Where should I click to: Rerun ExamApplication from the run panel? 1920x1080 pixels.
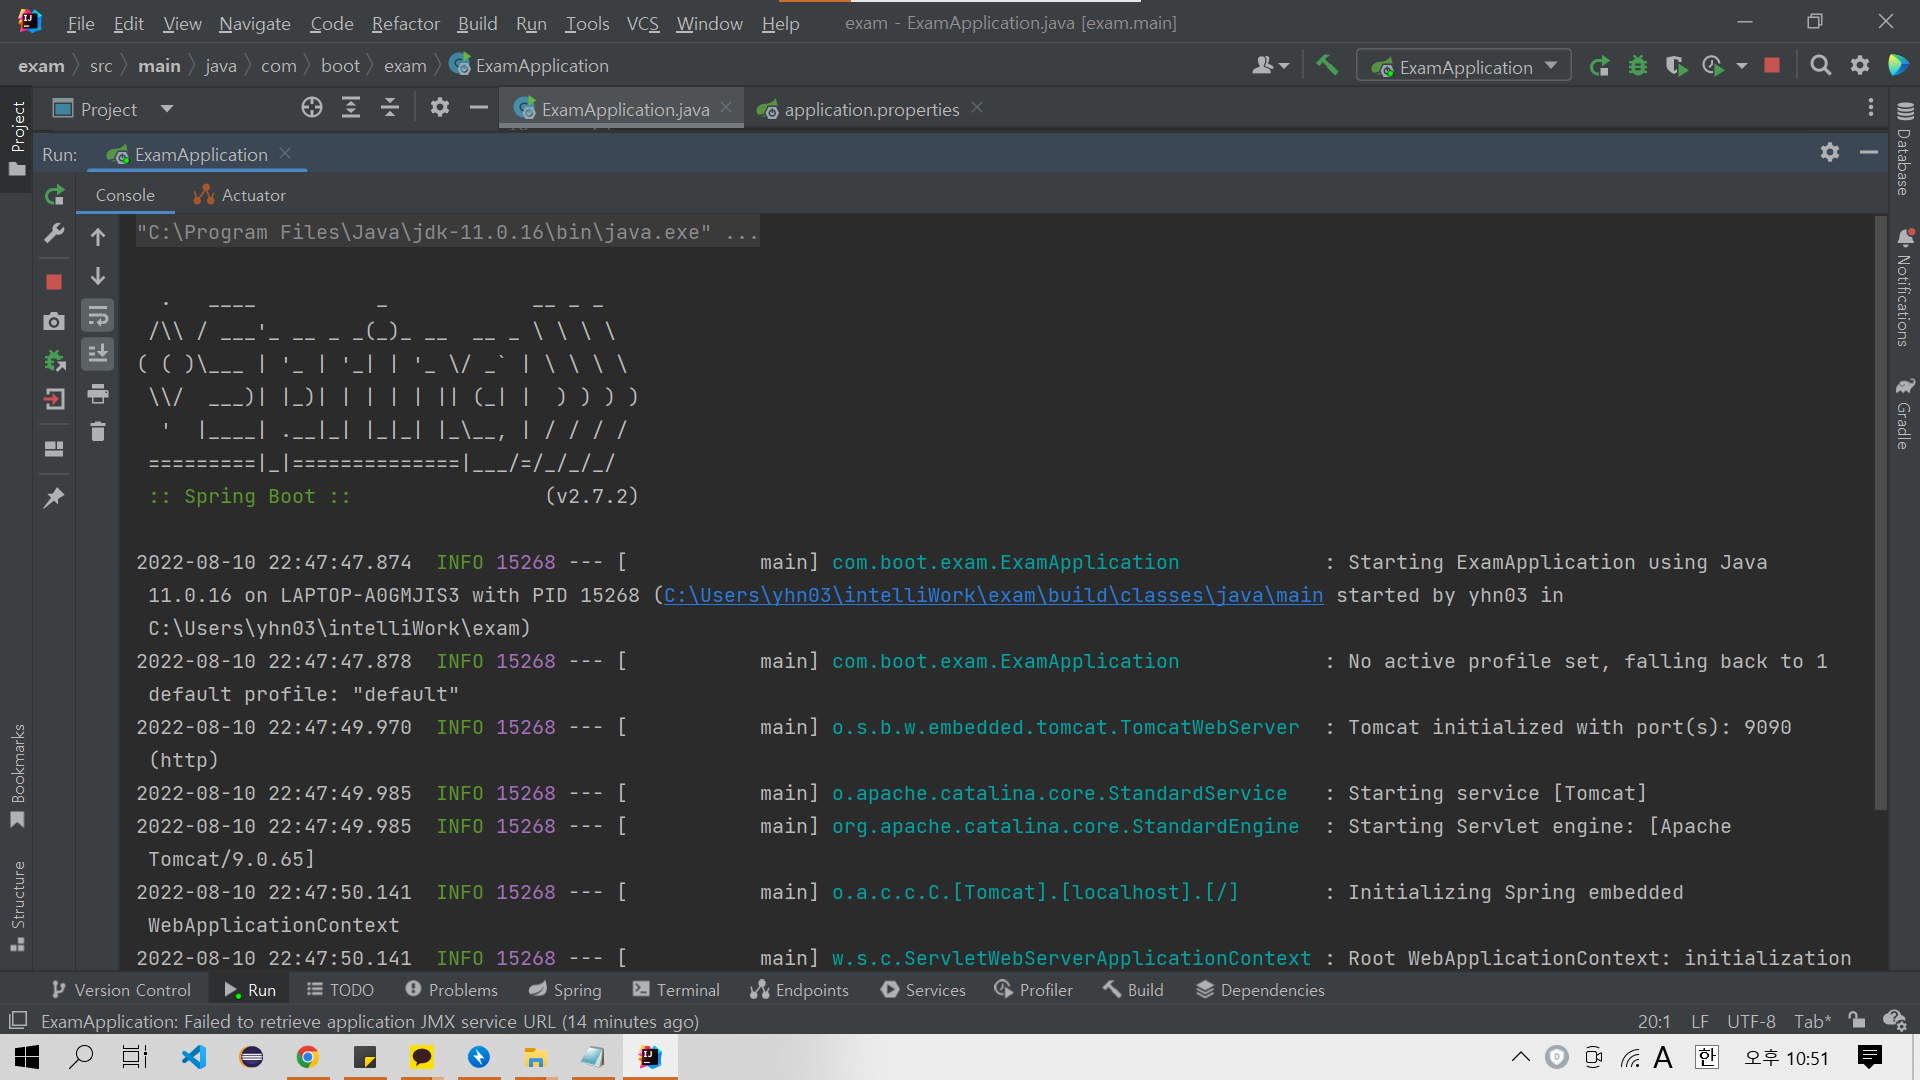[x=55, y=195]
